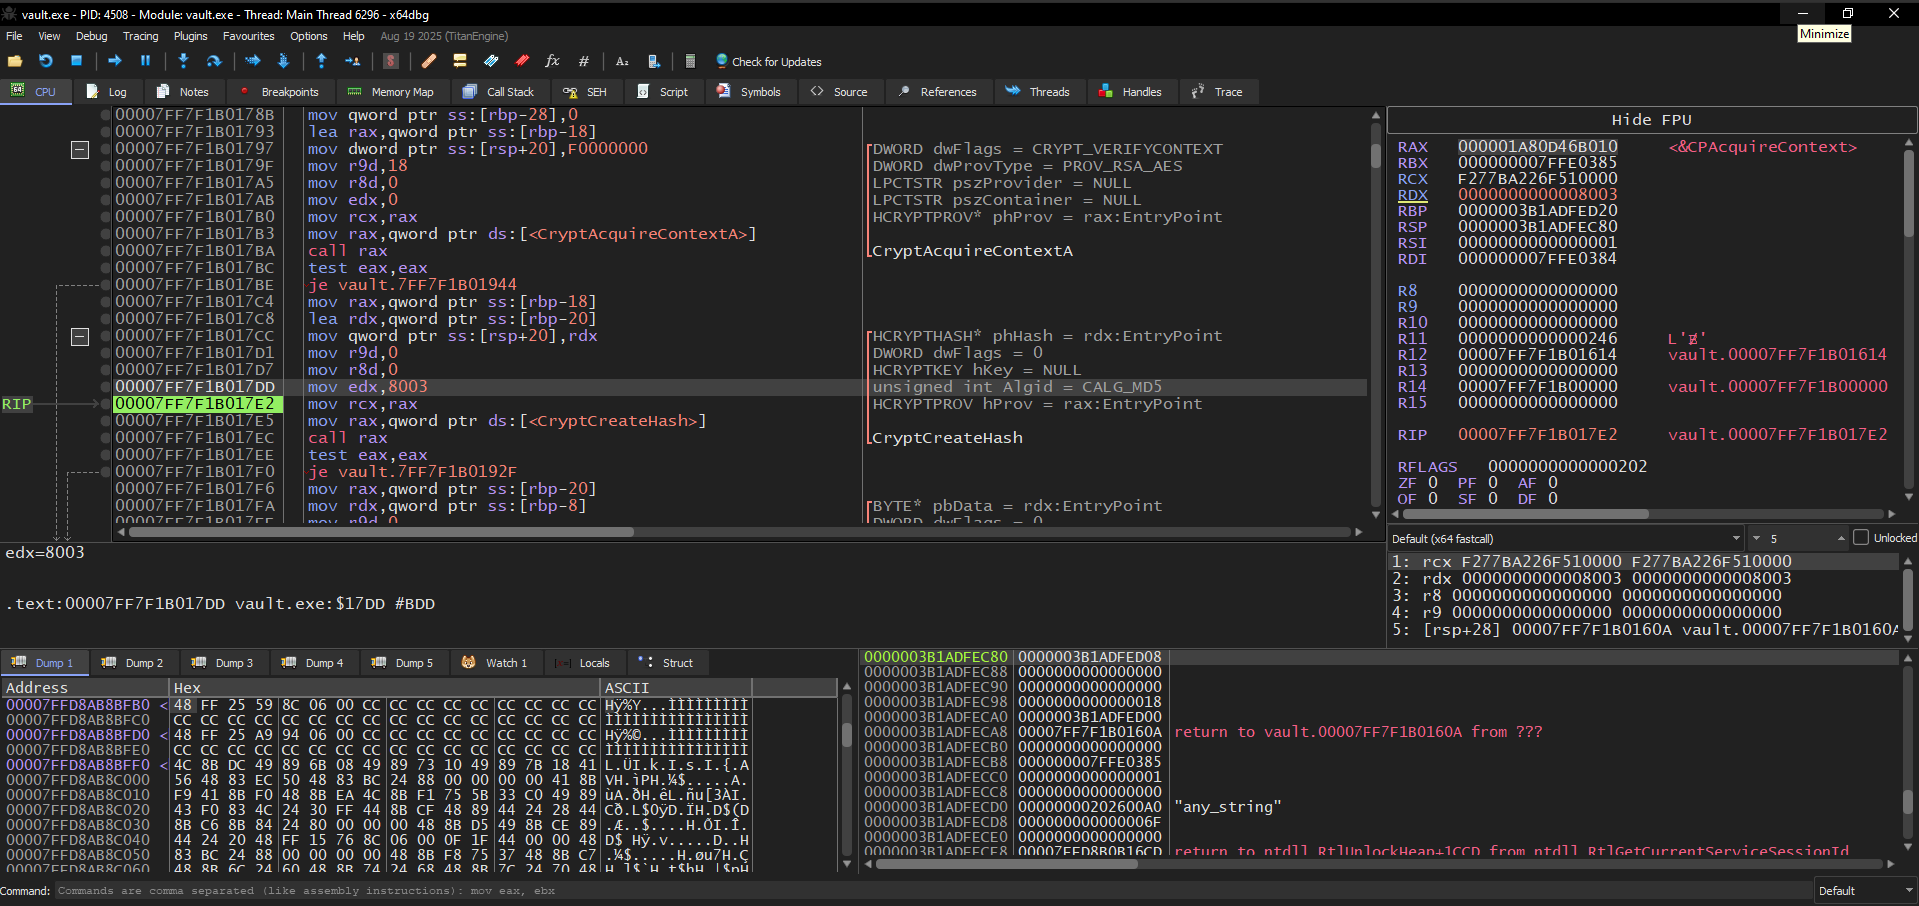Click the fx functions icon
1919x906 pixels.
pos(552,61)
